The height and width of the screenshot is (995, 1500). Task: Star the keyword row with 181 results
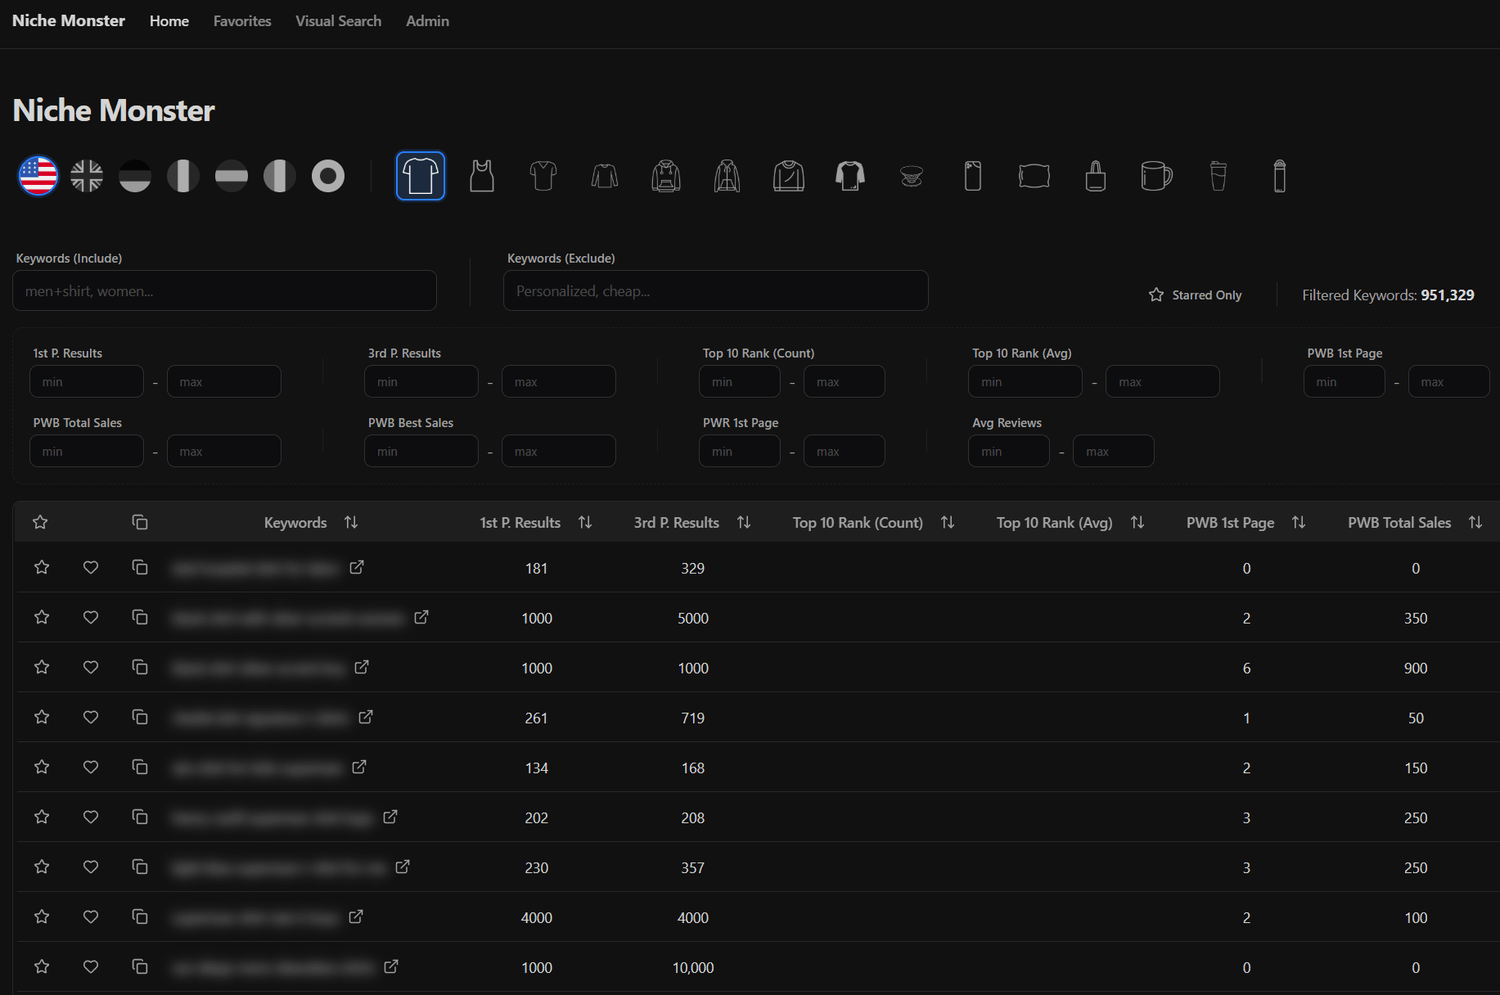(x=42, y=567)
